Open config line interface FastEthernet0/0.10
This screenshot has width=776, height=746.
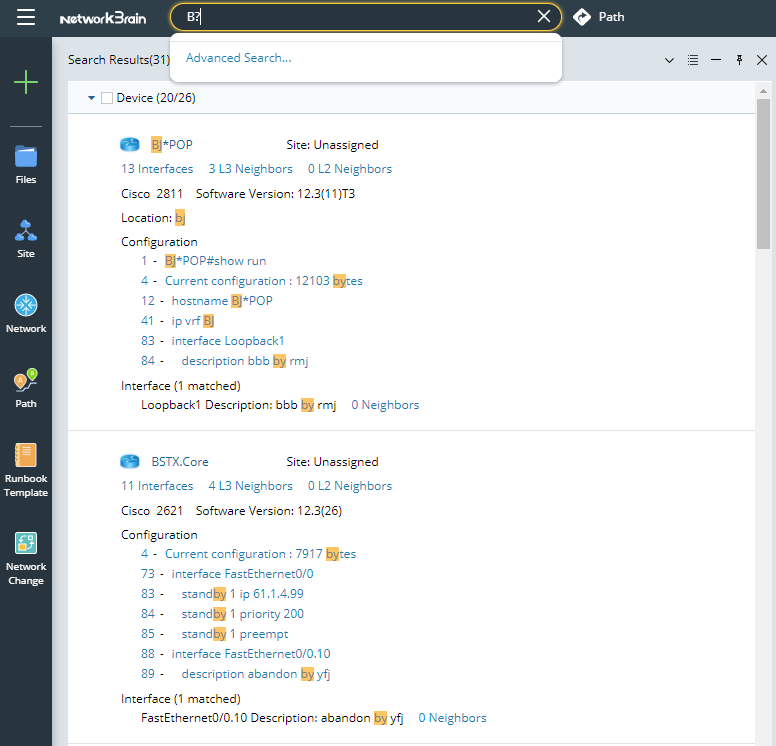[x=251, y=653]
